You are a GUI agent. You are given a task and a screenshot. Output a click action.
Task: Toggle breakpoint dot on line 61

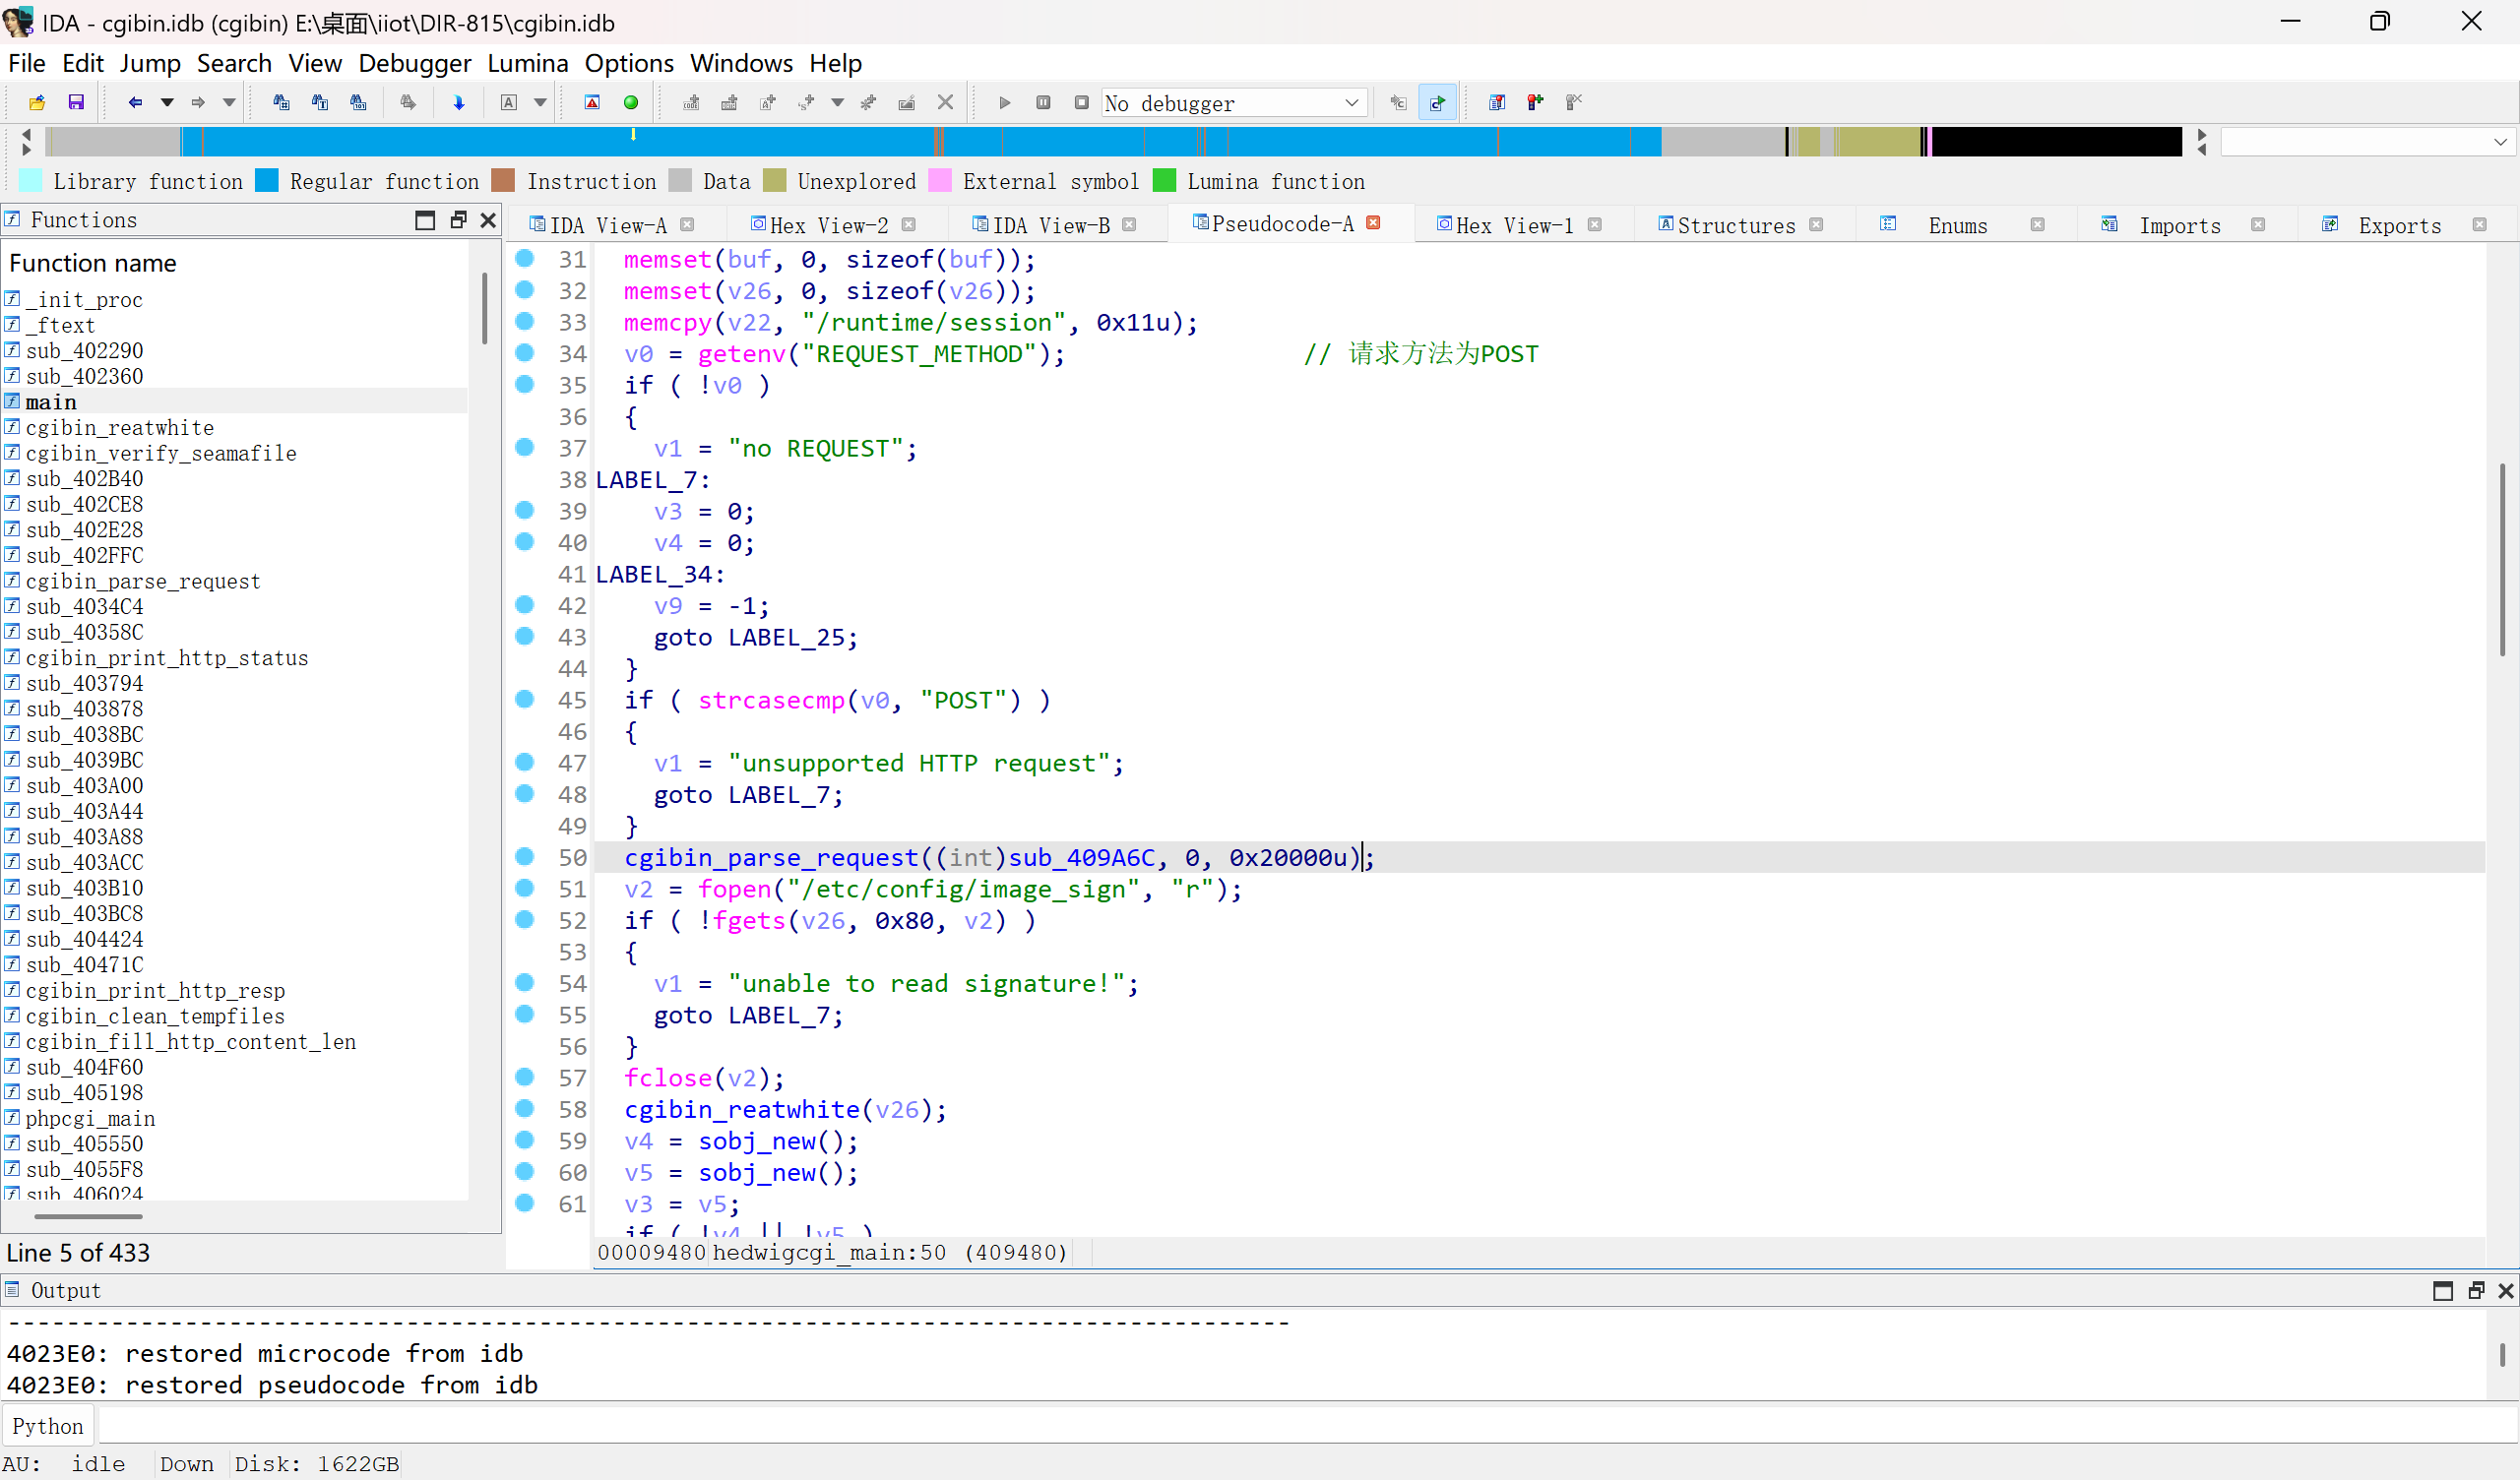[x=524, y=1202]
